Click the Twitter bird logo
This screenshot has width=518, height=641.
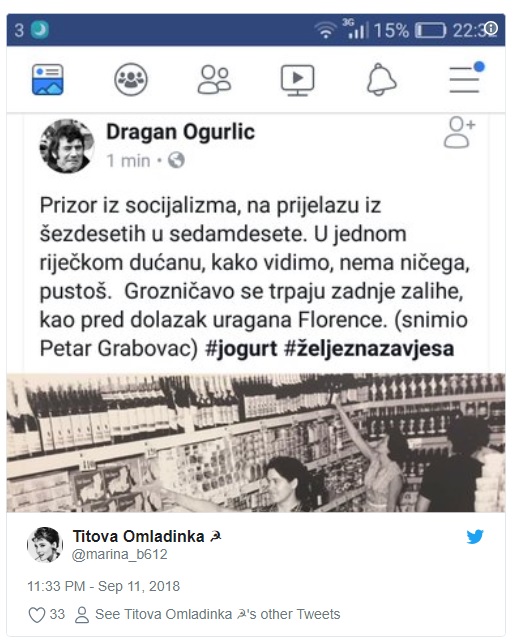(x=475, y=537)
